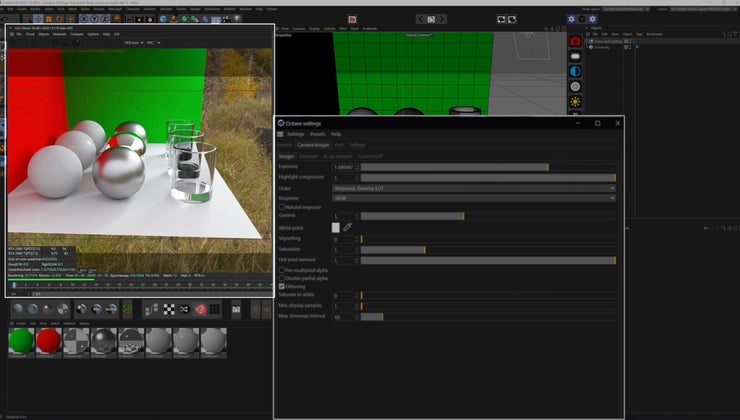Image resolution: width=740 pixels, height=420 pixels.
Task: Open Objects menu in Live Viewer
Action: pyautogui.click(x=43, y=34)
